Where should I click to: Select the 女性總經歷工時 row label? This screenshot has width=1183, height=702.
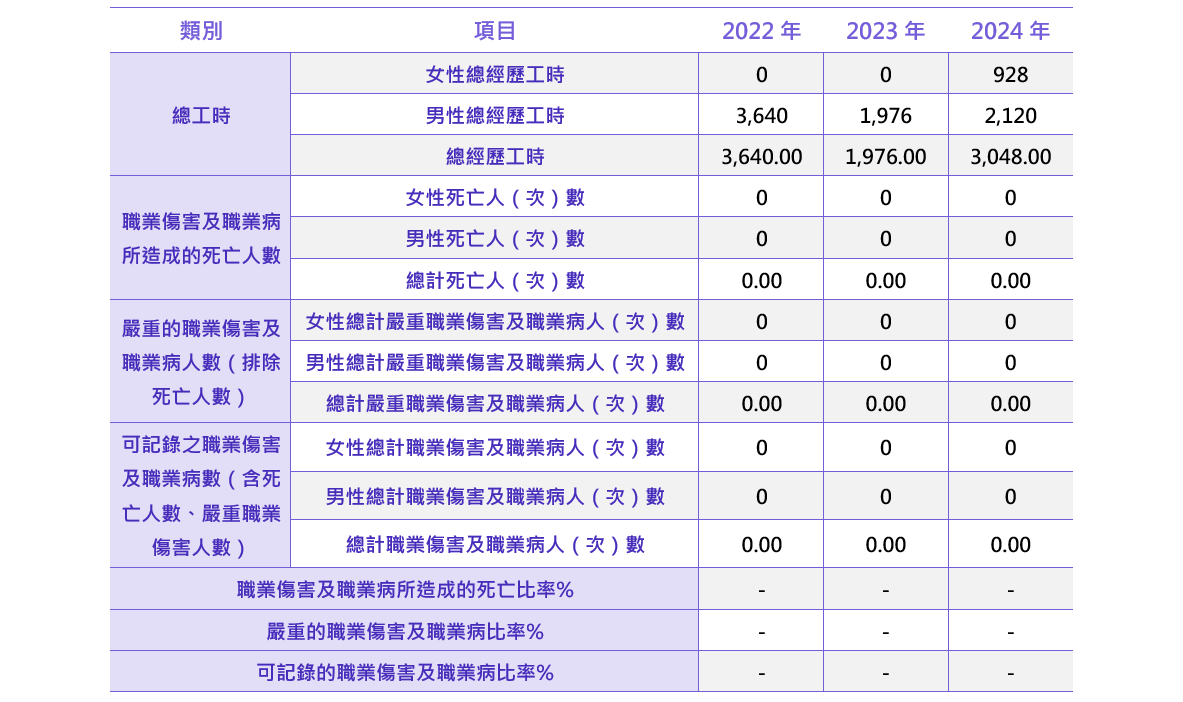tap(494, 74)
